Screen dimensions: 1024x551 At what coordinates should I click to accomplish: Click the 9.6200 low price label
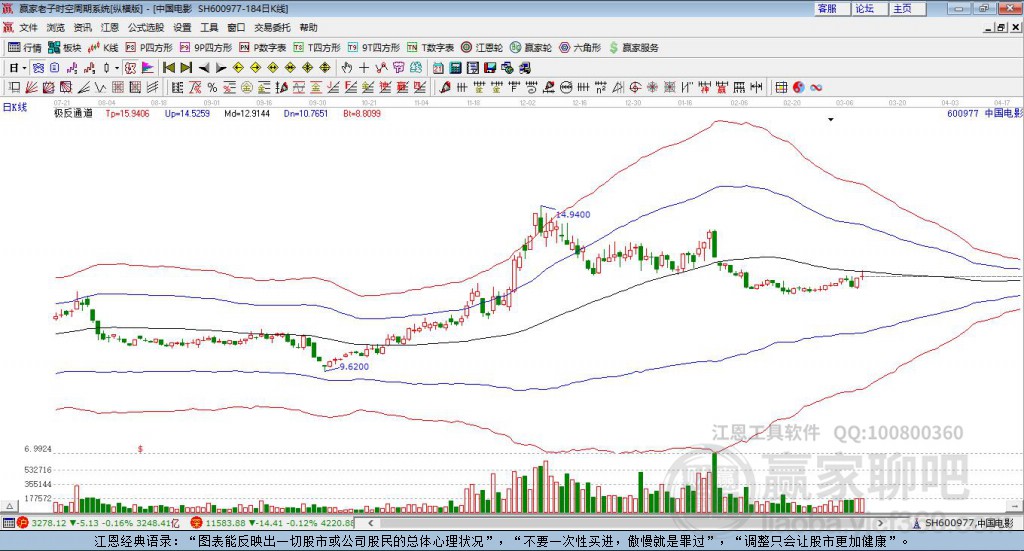click(355, 367)
